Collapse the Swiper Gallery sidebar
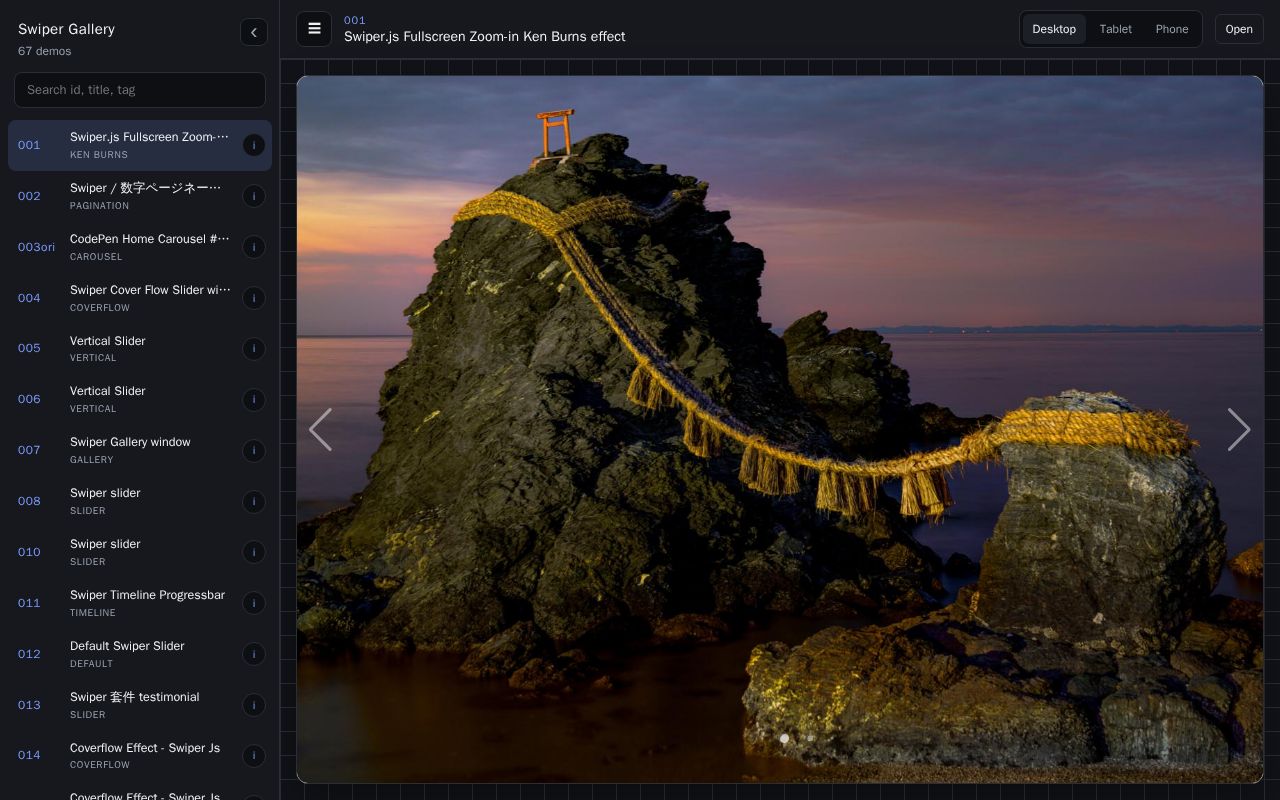 click(x=254, y=32)
